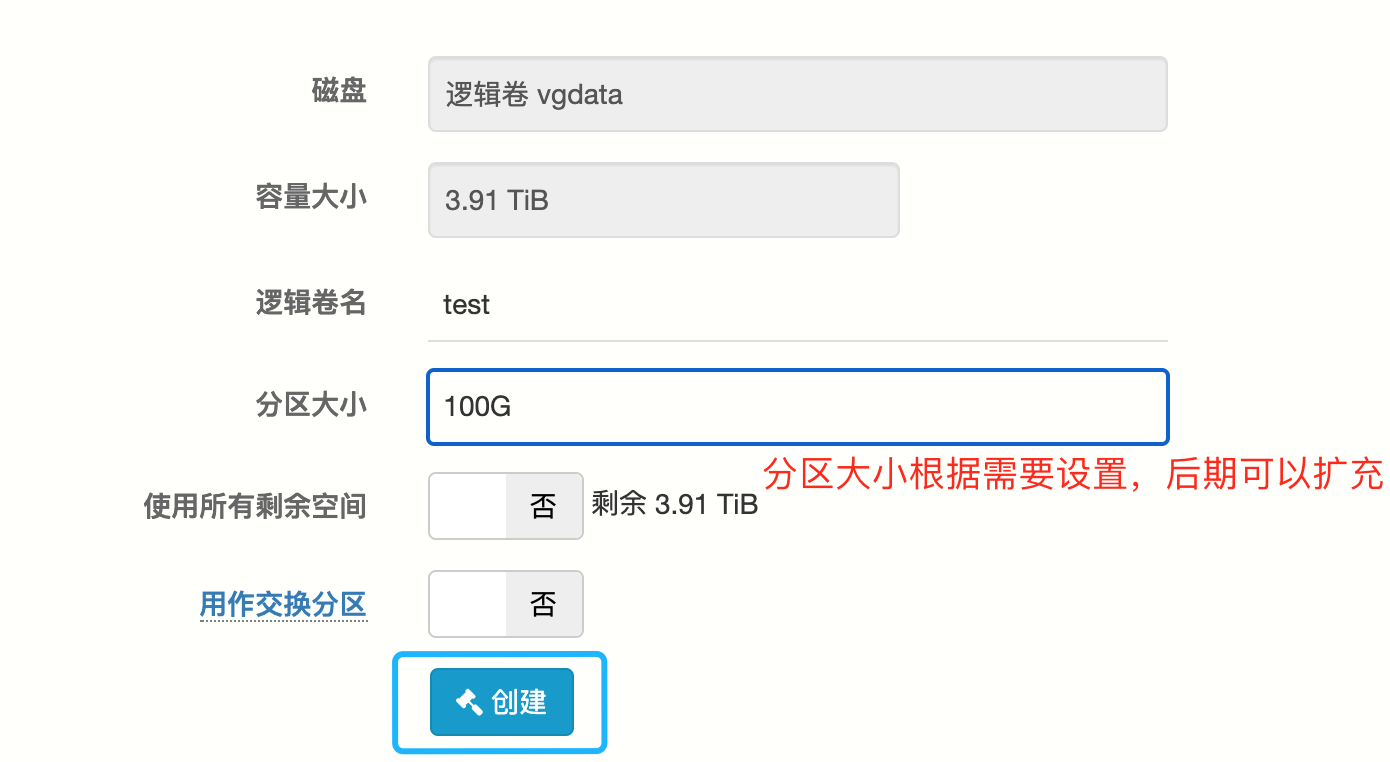Click the 磁盘 label
The height and width of the screenshot is (762, 1390).
click(x=339, y=91)
